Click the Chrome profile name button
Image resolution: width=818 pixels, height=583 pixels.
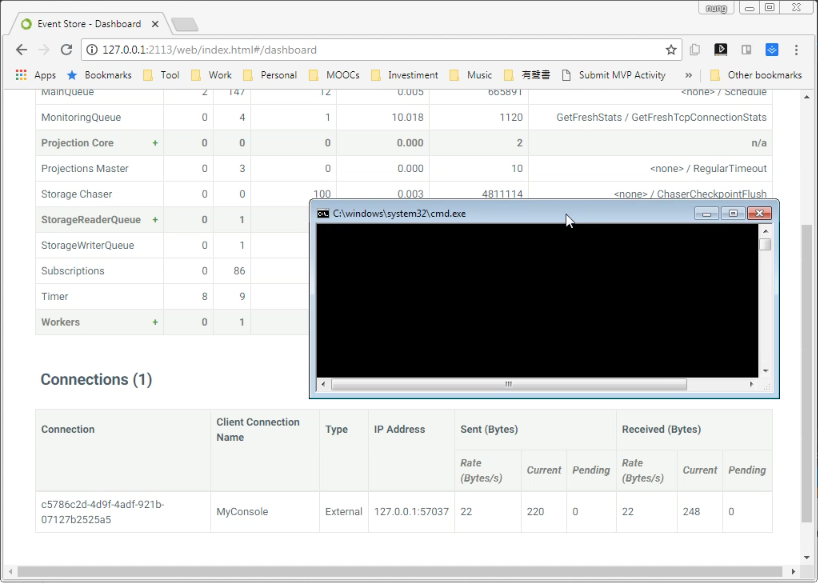tap(716, 8)
